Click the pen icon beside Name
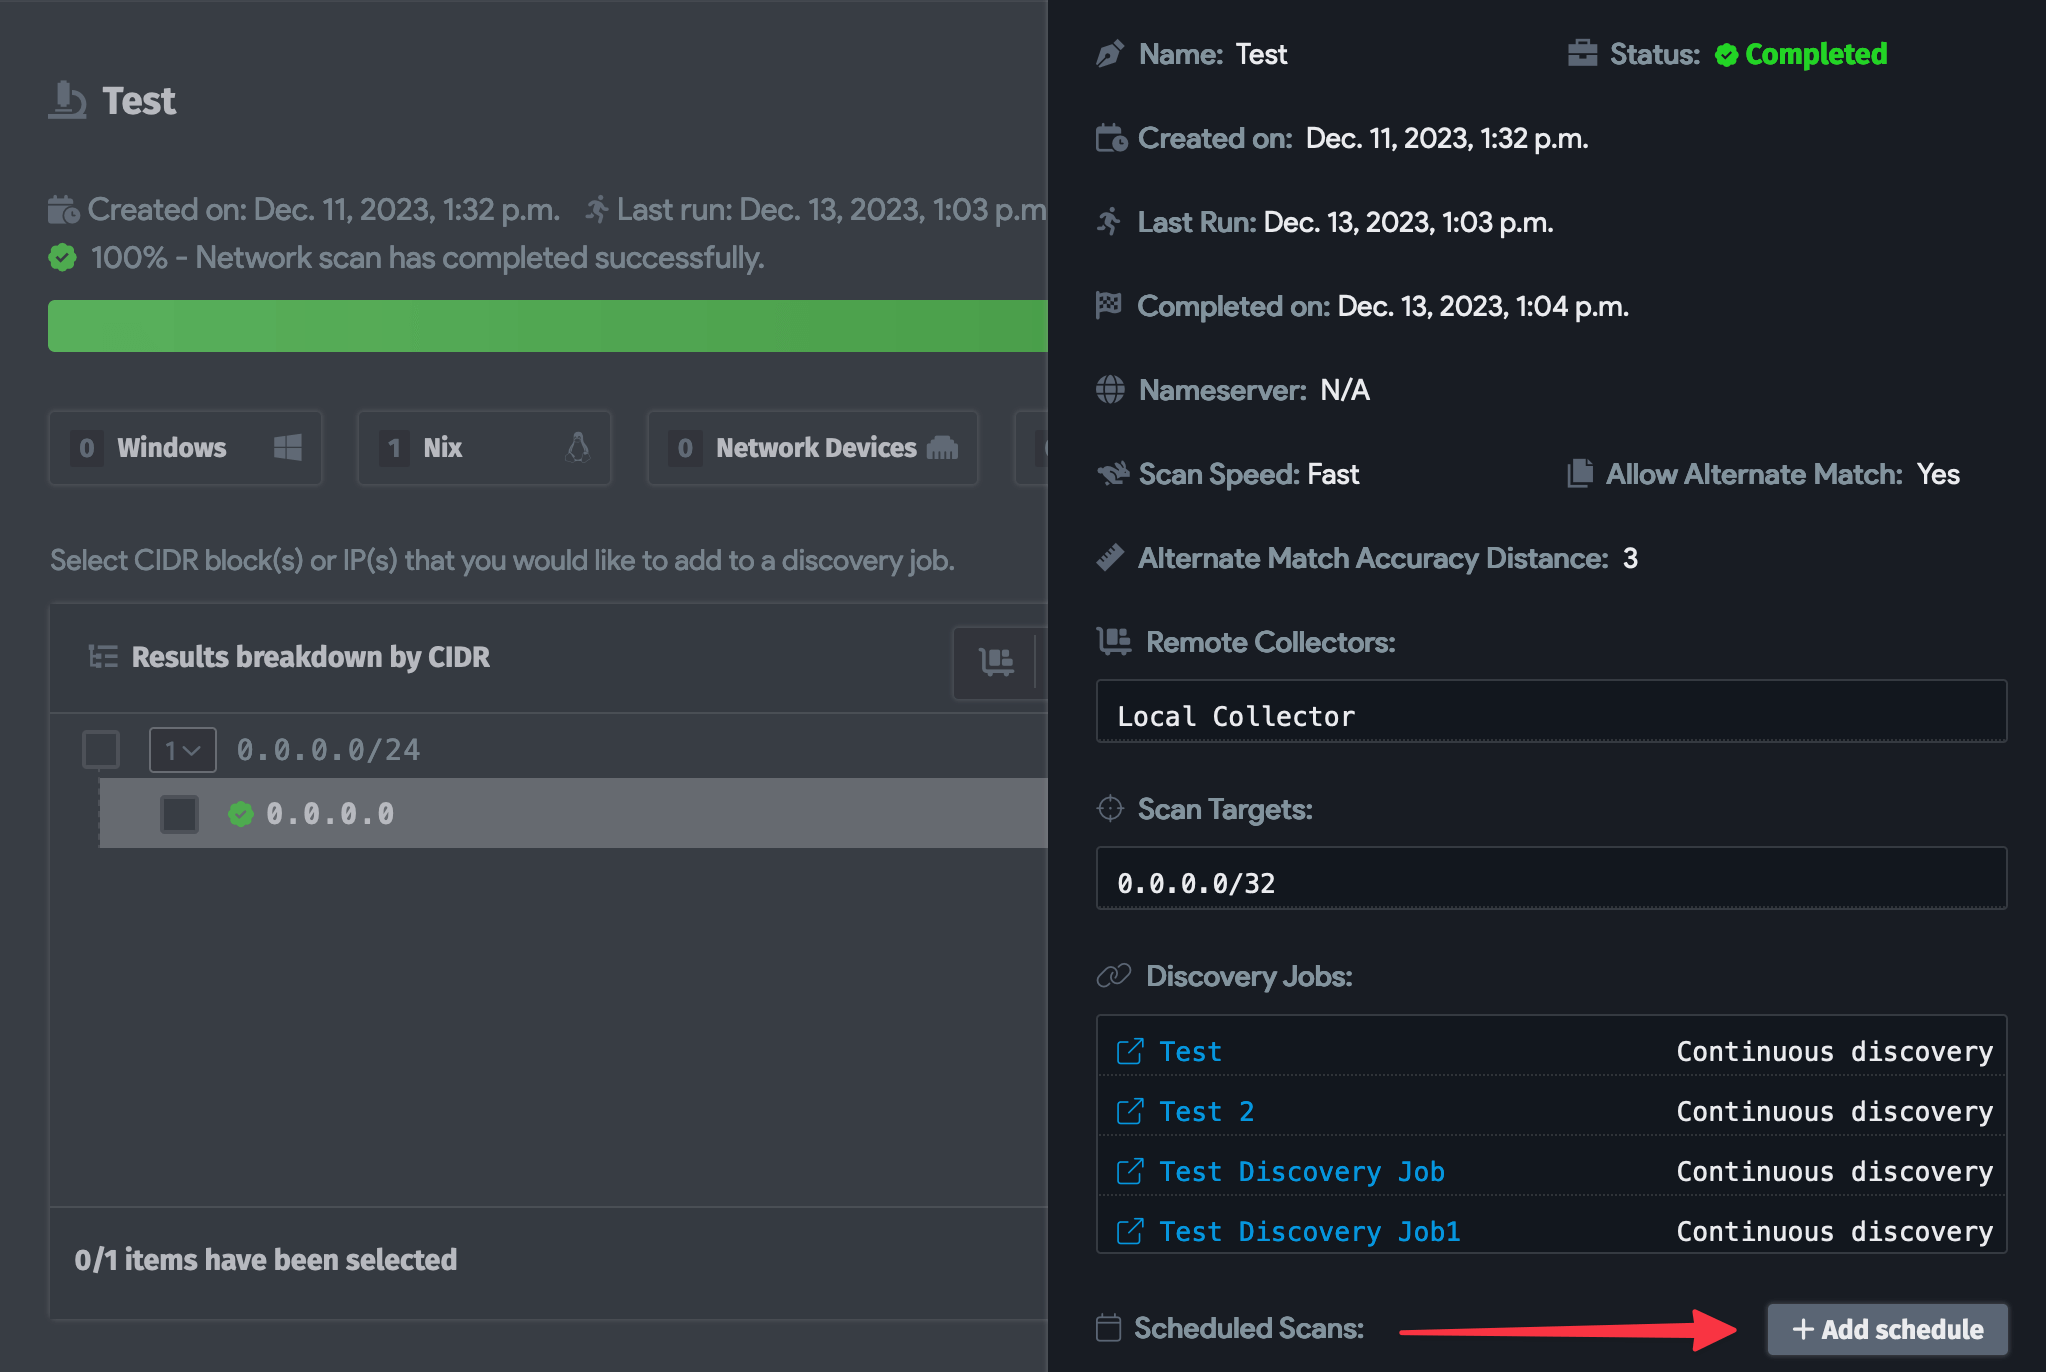Viewport: 2046px width, 1372px height. pyautogui.click(x=1110, y=54)
